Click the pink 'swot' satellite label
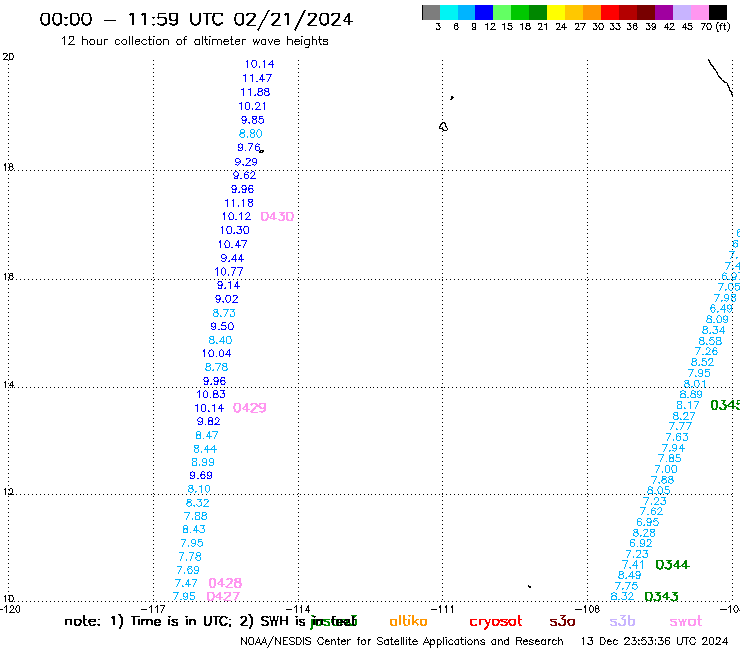The width and height of the screenshot is (740, 650). click(686, 622)
